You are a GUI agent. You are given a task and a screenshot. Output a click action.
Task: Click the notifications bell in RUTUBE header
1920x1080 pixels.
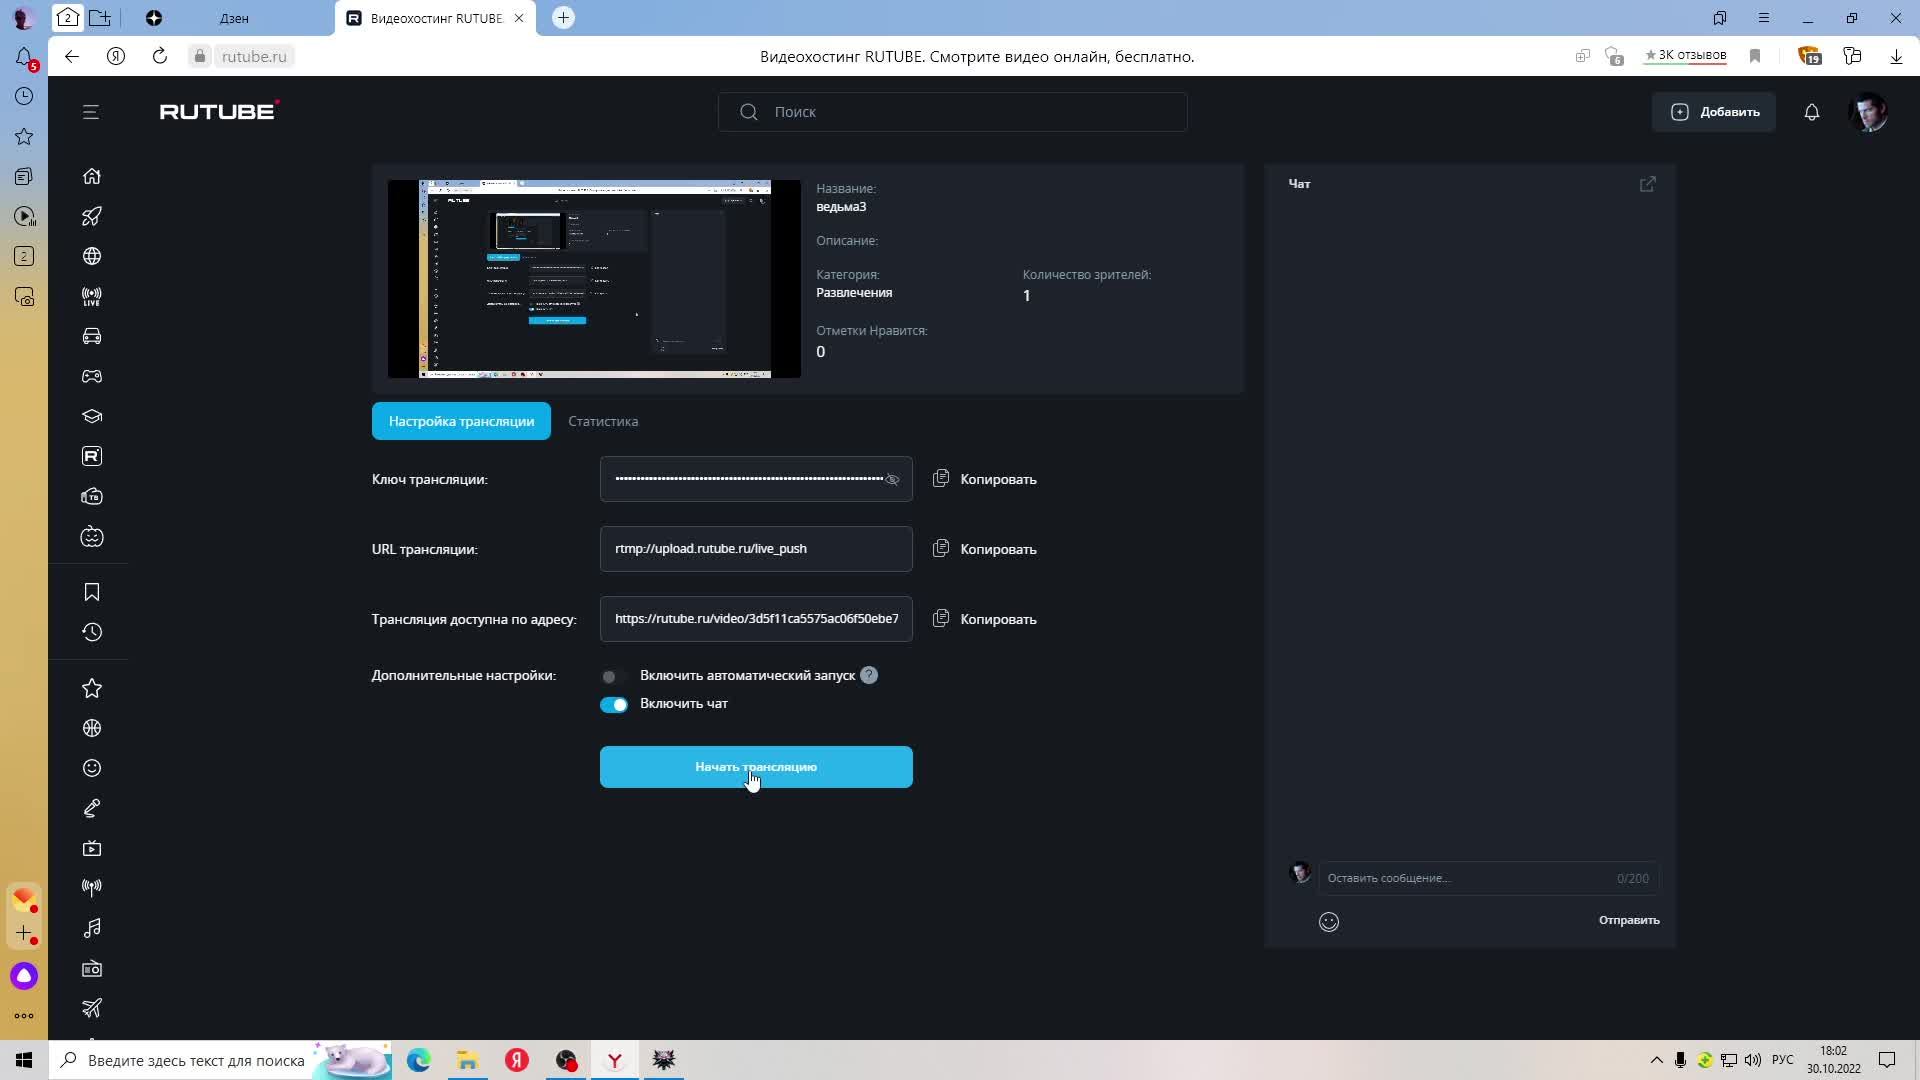1811,112
